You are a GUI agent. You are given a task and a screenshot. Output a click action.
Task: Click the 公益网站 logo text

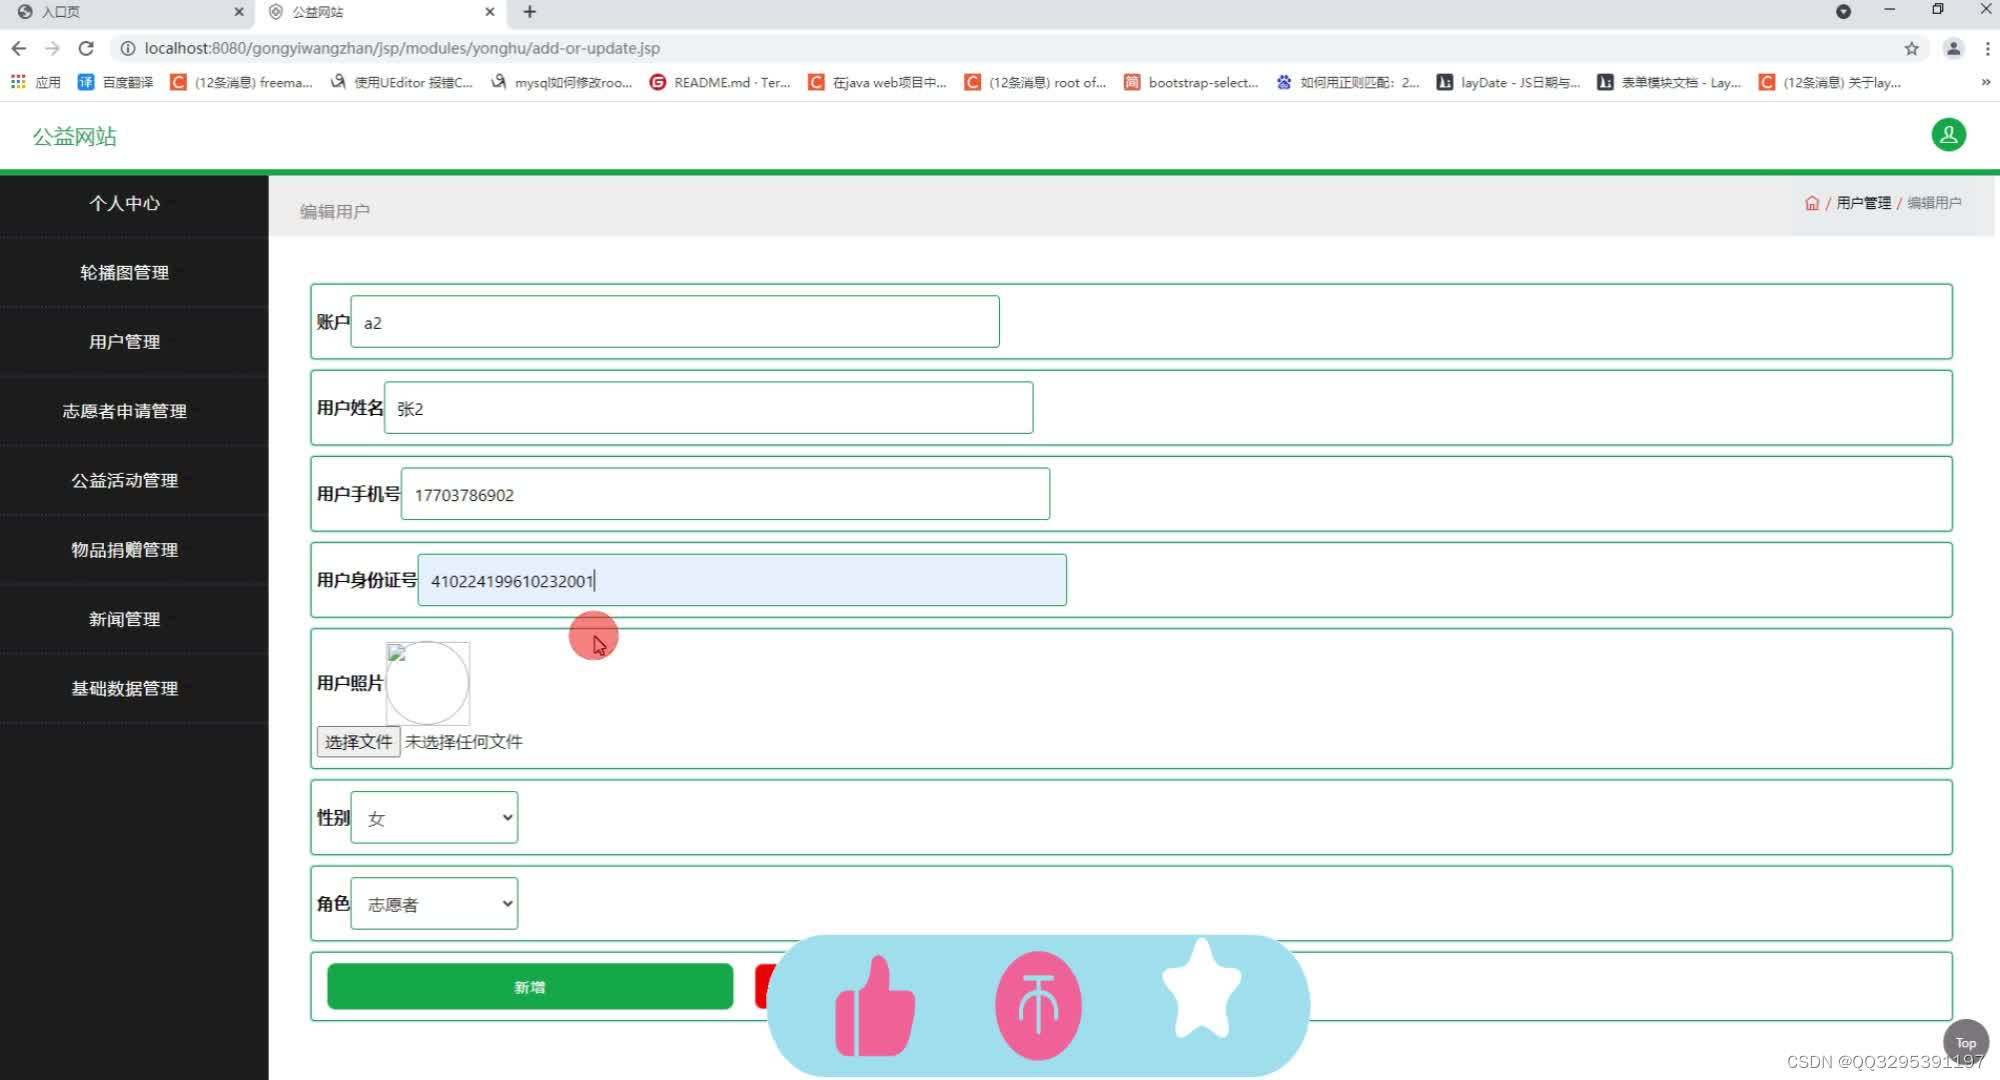click(75, 137)
